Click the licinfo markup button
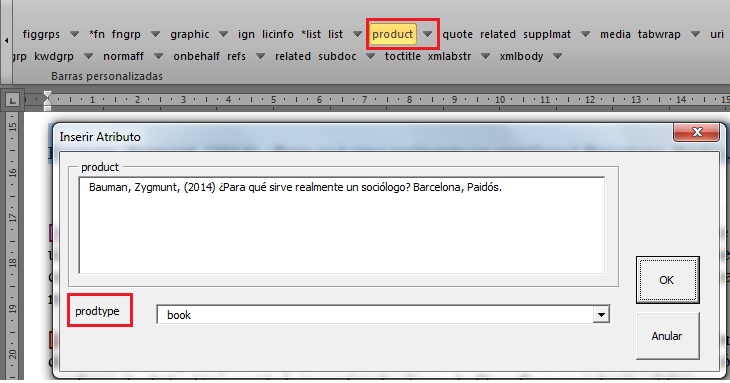730x383 pixels. [277, 34]
